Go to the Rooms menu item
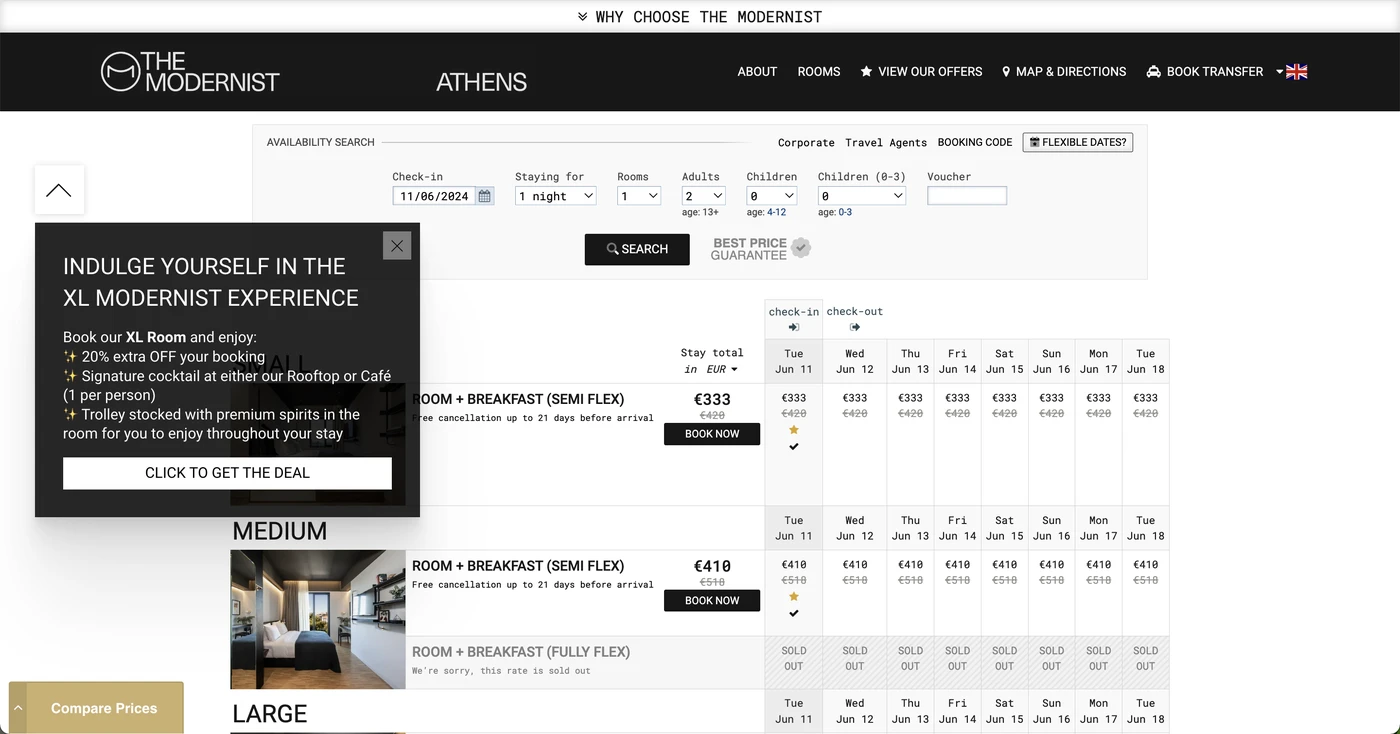The height and width of the screenshot is (734, 1400). click(819, 72)
